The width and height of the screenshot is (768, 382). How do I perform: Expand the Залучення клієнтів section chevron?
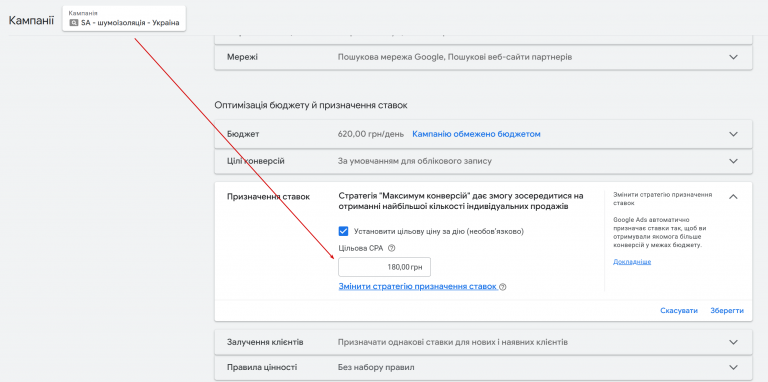coord(733,342)
